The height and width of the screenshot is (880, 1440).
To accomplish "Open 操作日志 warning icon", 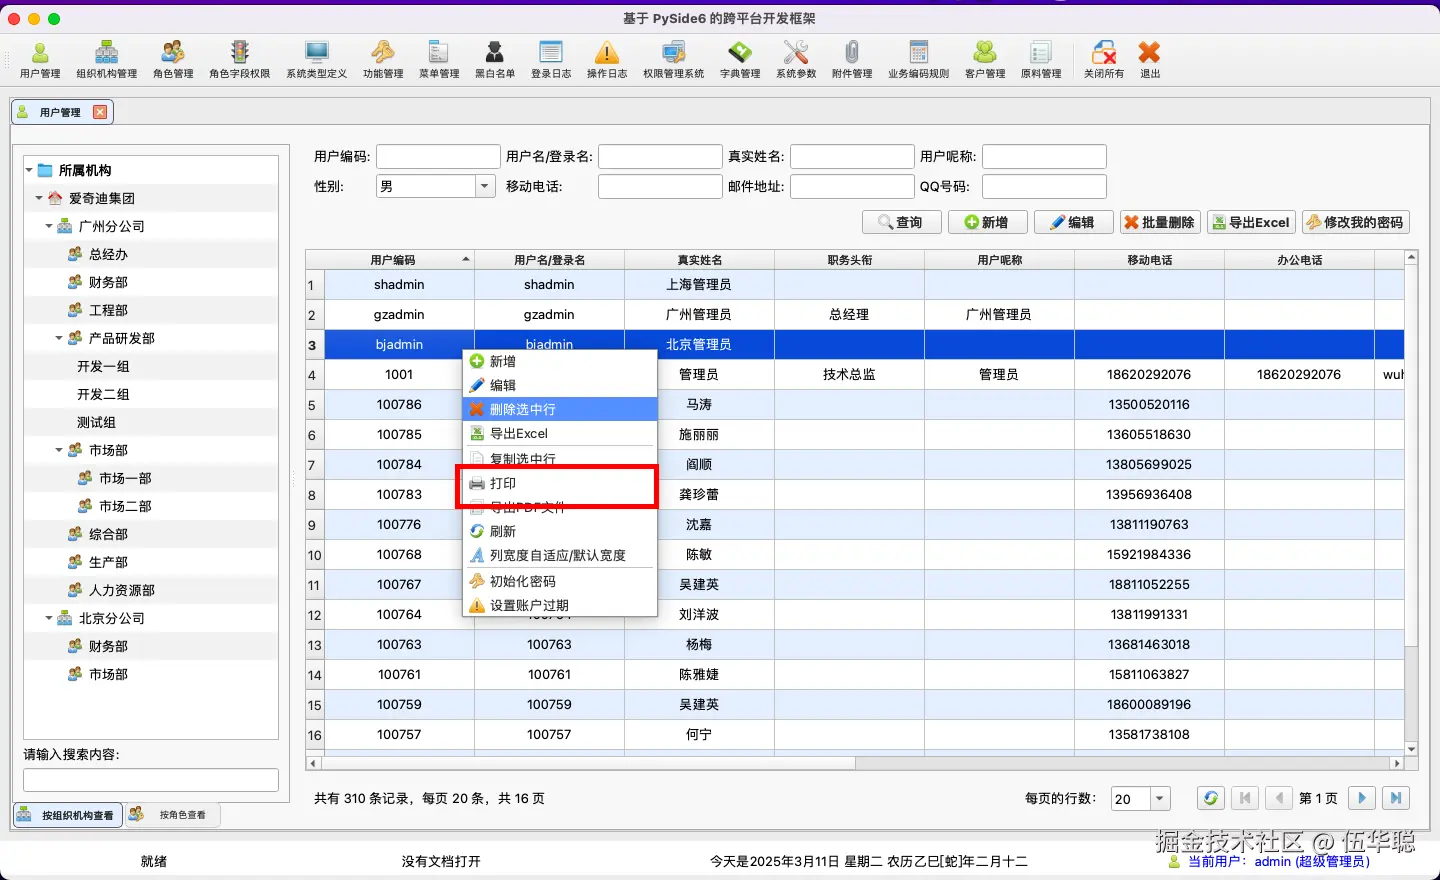I will (607, 59).
